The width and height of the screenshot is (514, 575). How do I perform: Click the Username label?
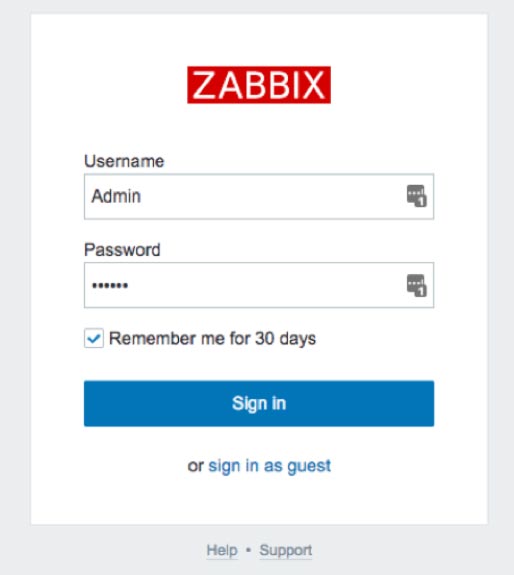pyautogui.click(x=124, y=161)
